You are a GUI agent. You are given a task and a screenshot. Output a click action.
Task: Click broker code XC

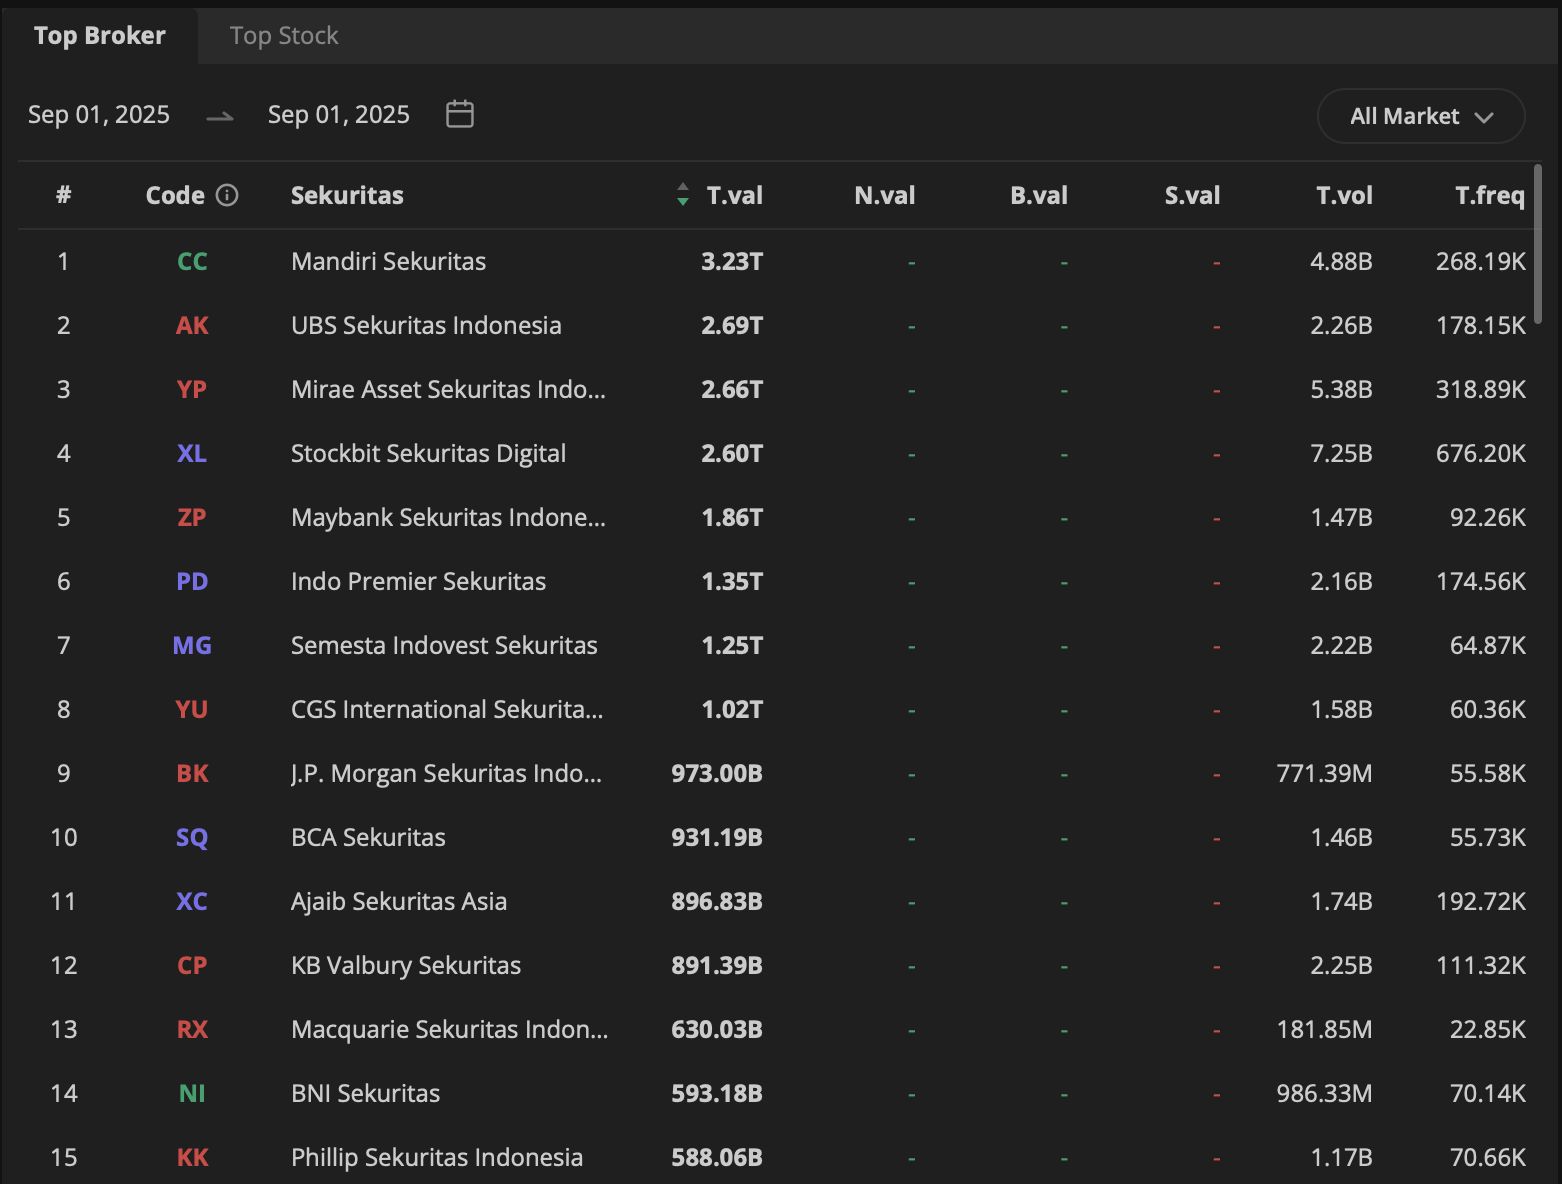coord(192,902)
